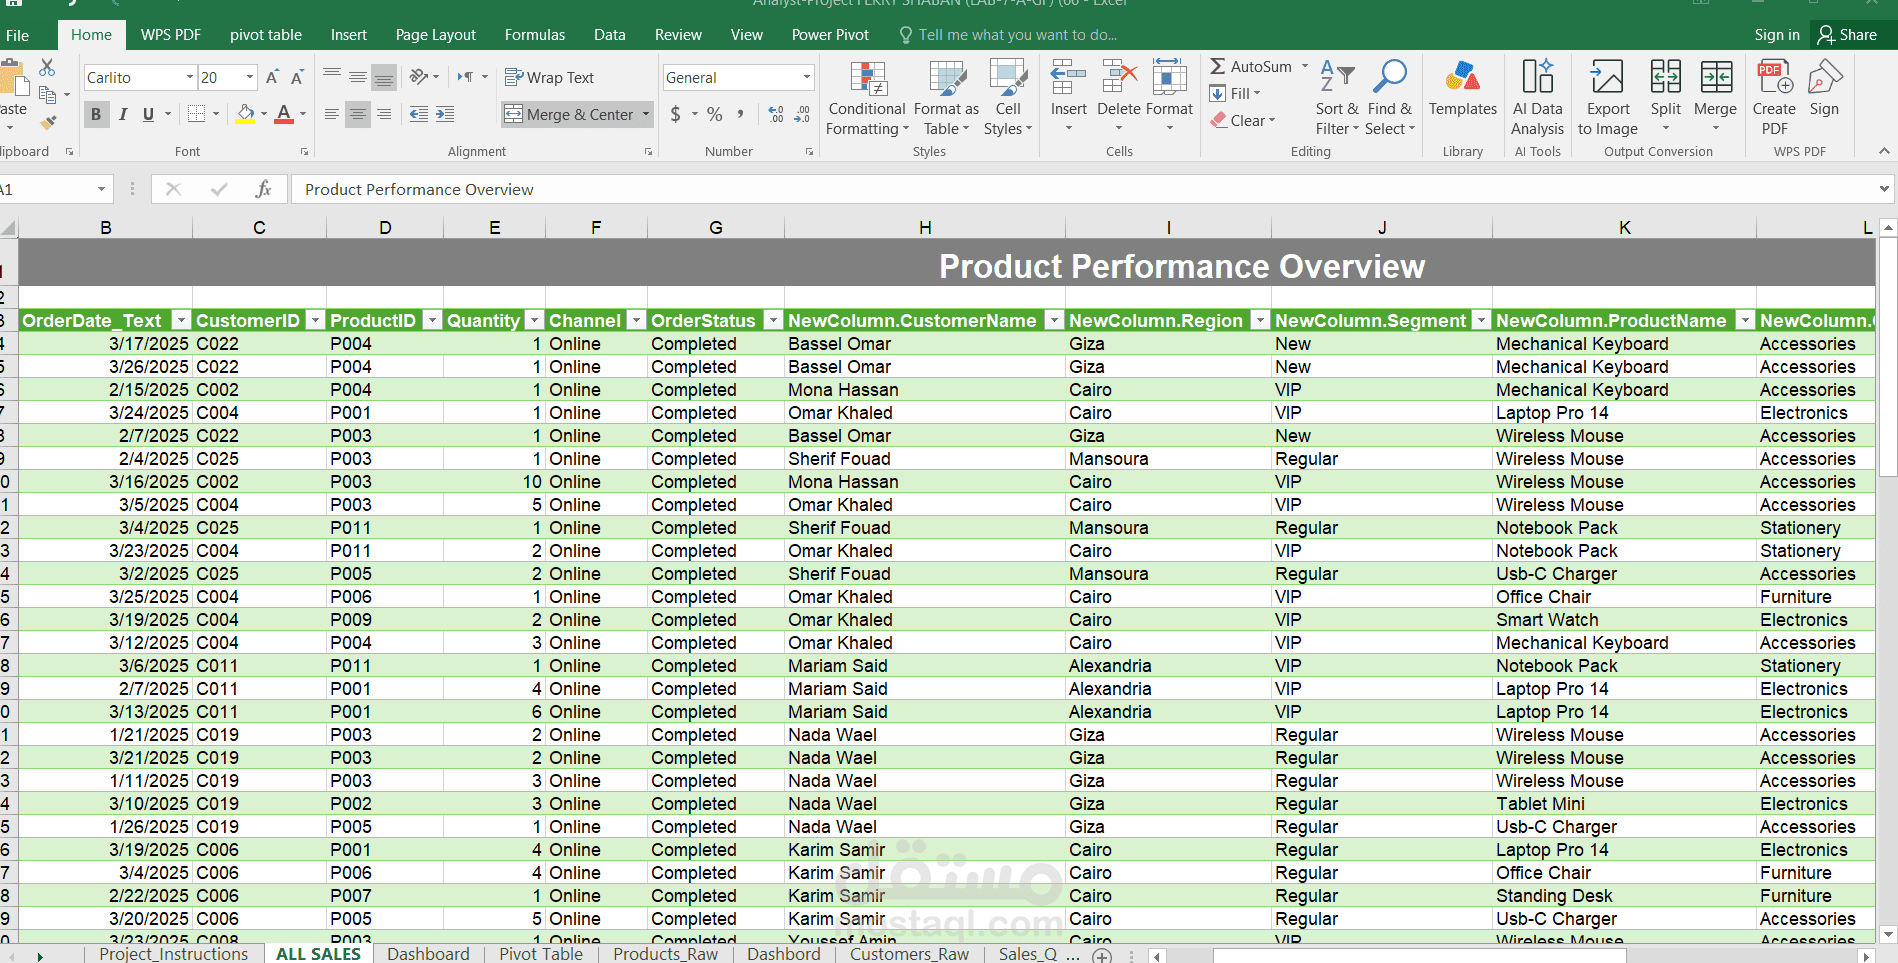Click Increase Font Size icon
Screen dimensions: 1898x963
(272, 77)
